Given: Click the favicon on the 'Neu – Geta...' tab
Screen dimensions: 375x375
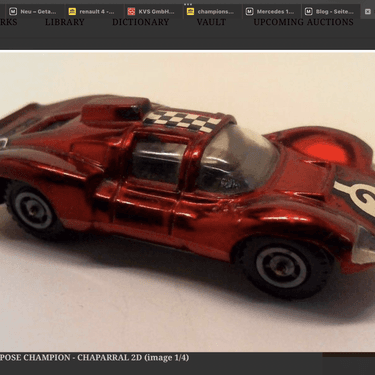Looking at the screenshot, I should click(x=13, y=12).
